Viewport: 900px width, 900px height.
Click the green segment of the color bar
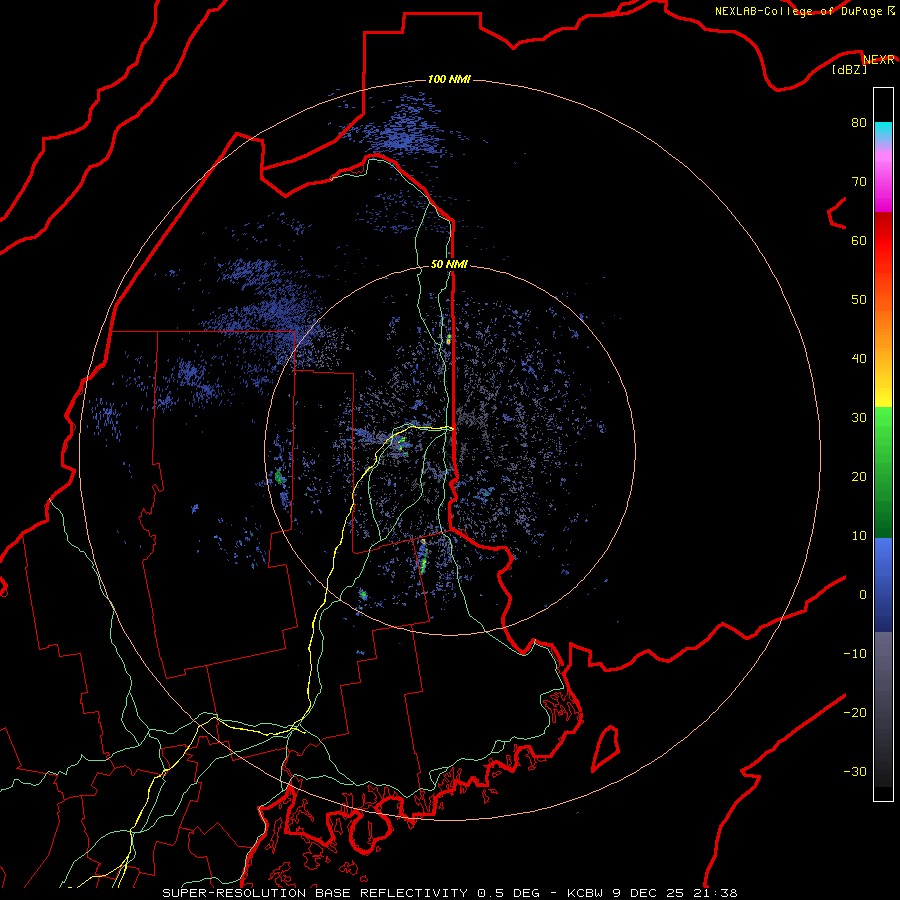click(883, 472)
